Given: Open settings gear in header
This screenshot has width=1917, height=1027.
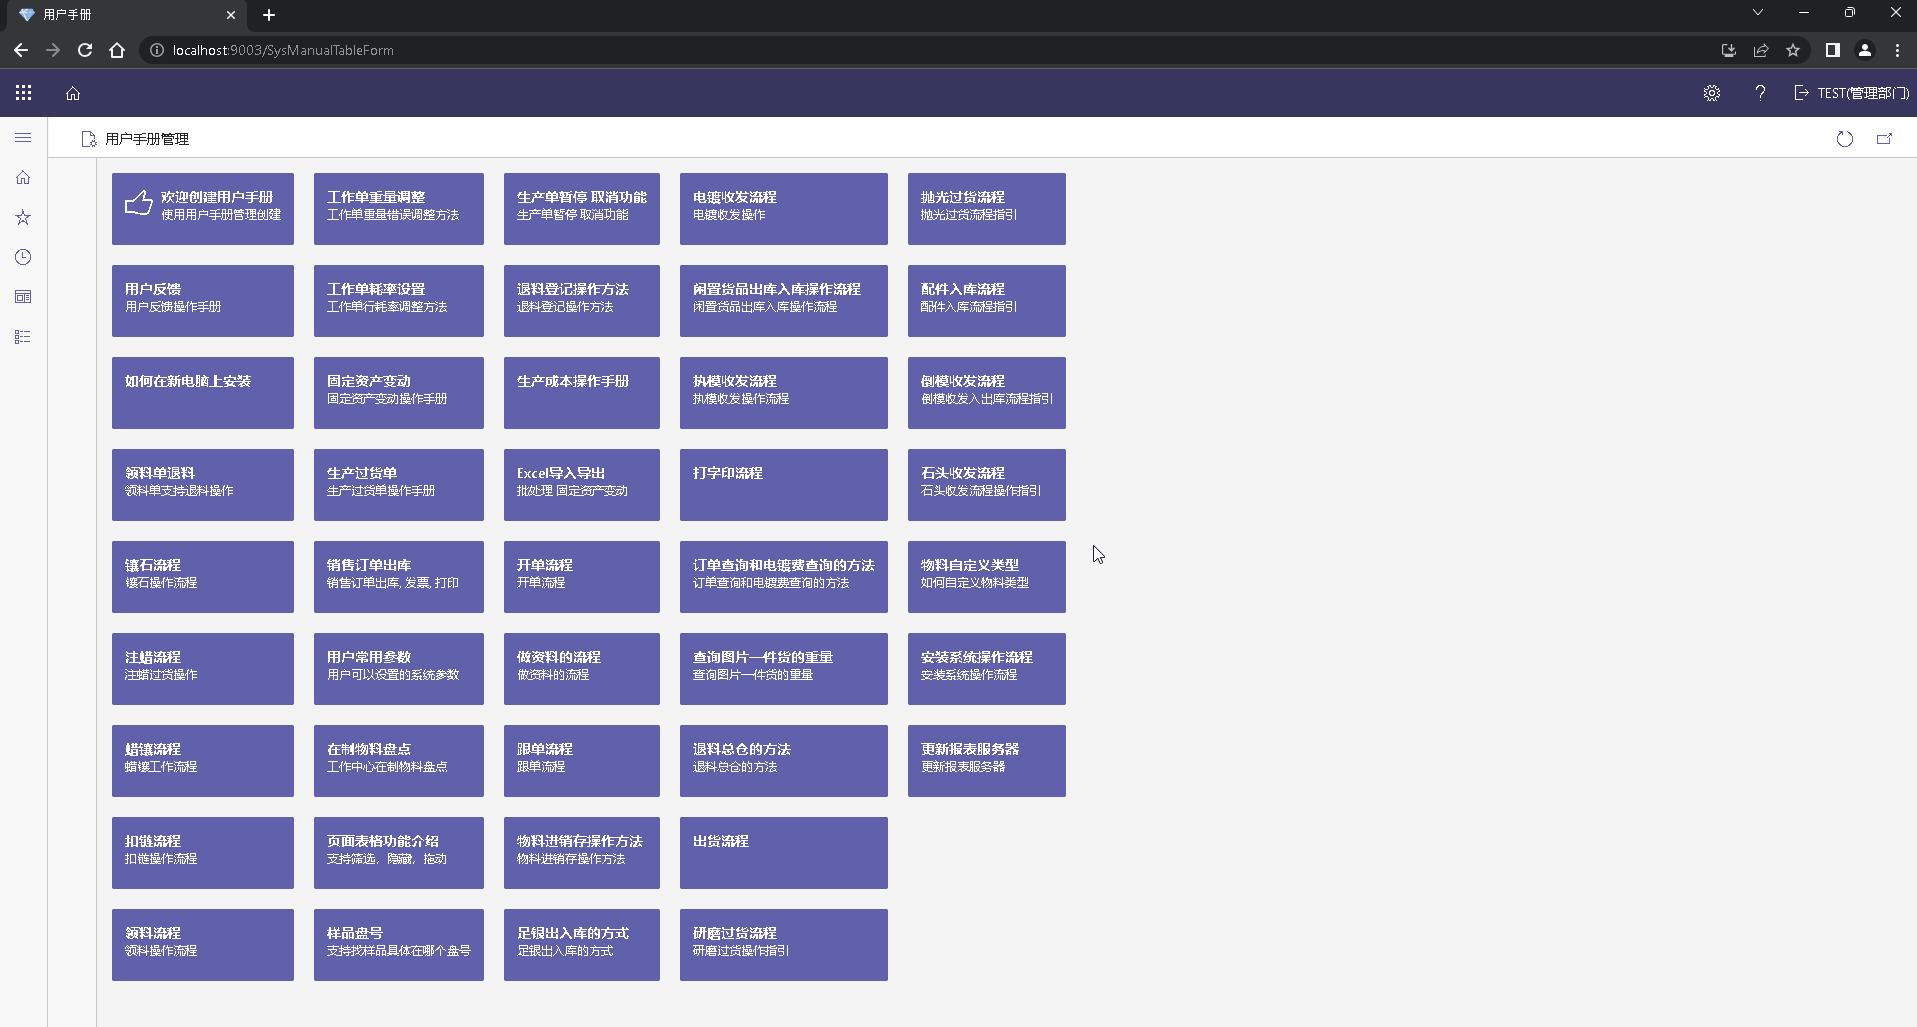Looking at the screenshot, I should click(1711, 93).
